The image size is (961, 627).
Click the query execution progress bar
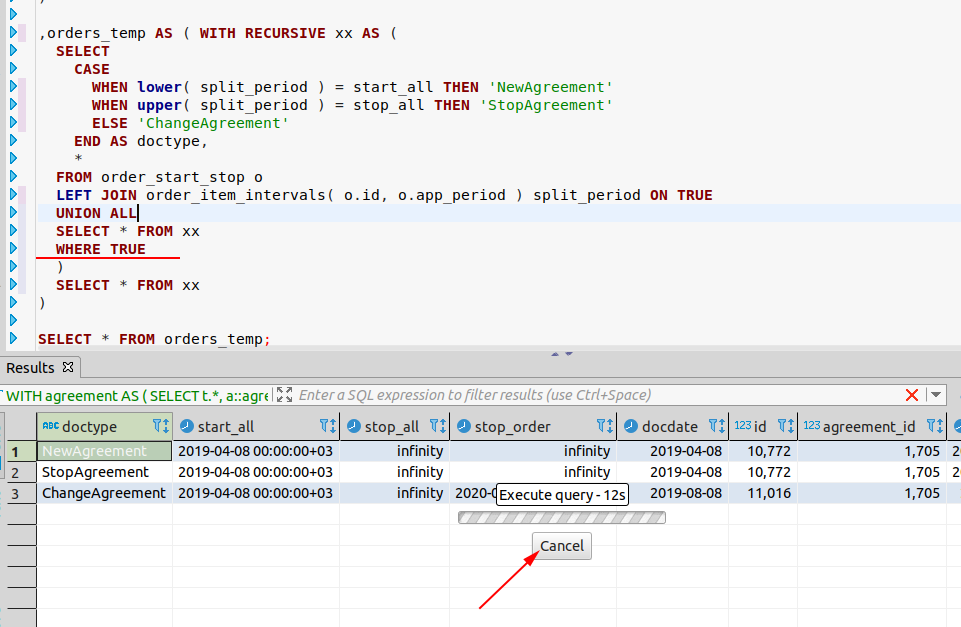[561, 517]
